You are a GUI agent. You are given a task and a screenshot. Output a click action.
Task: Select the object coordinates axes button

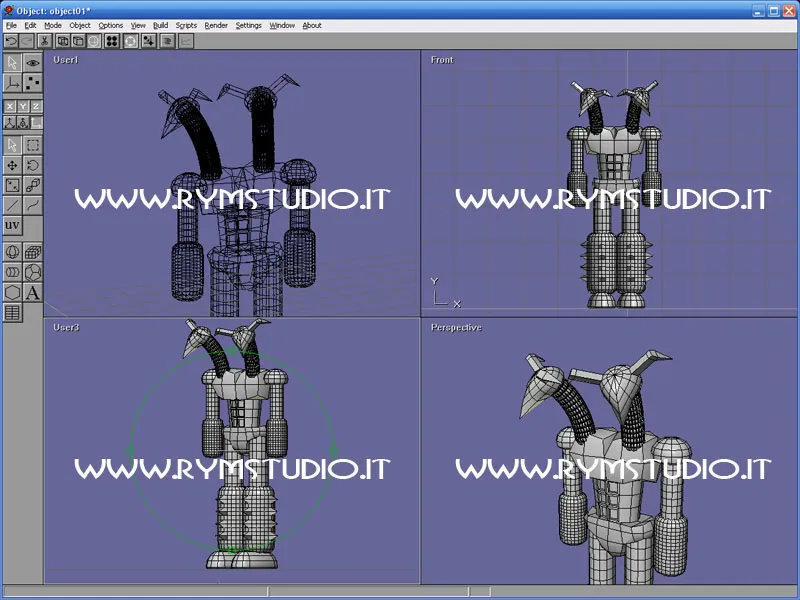23,122
